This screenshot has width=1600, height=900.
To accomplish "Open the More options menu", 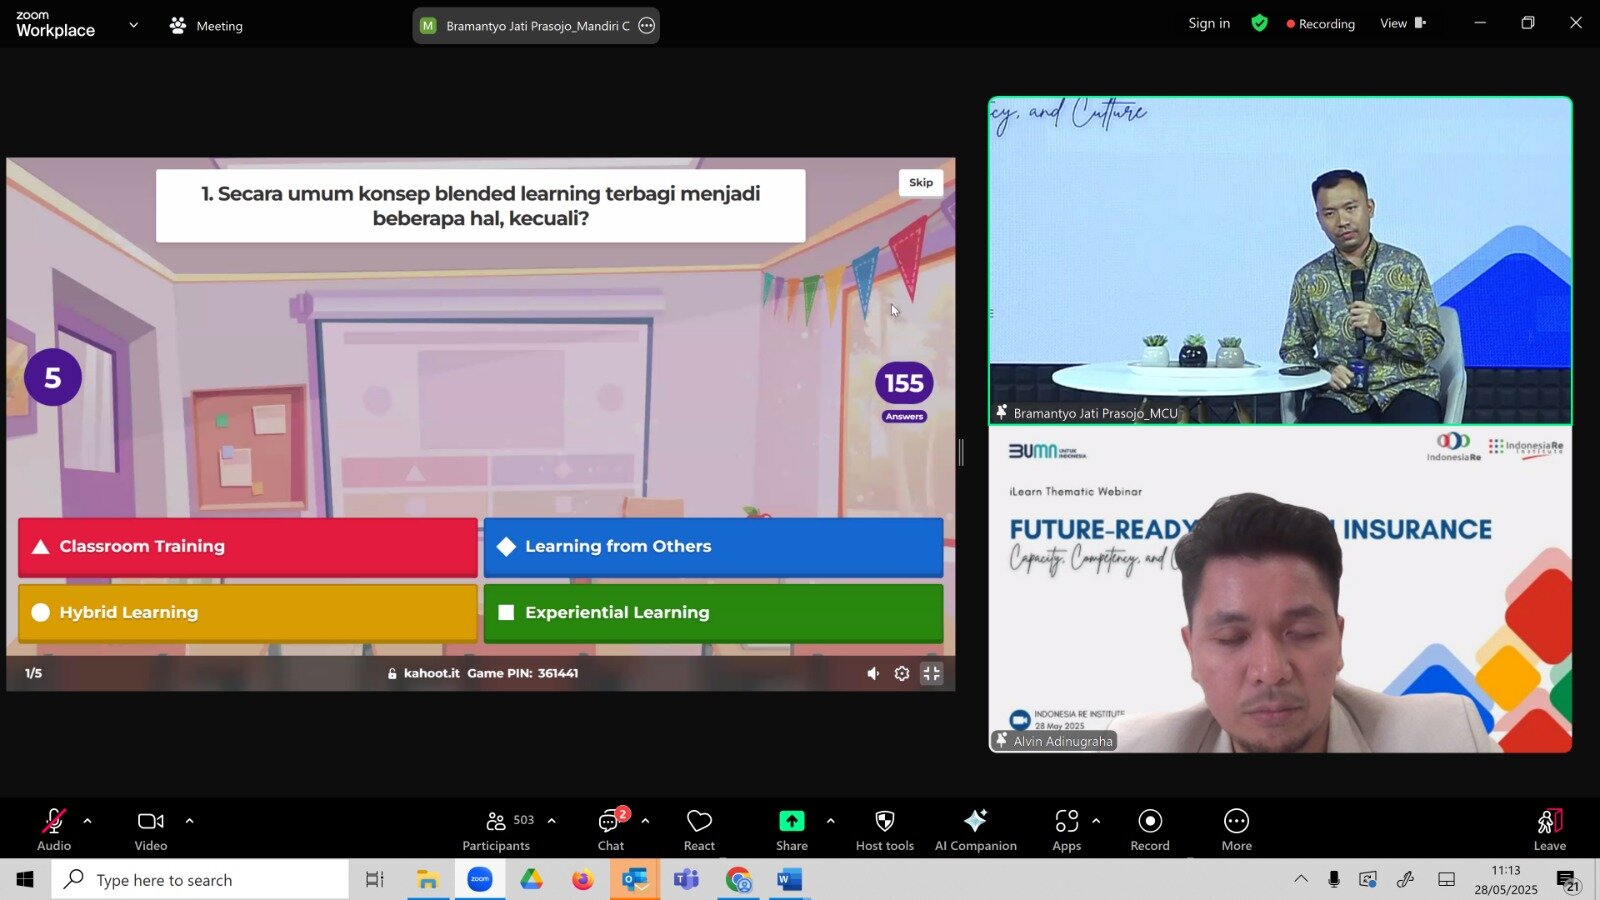I will (1236, 829).
